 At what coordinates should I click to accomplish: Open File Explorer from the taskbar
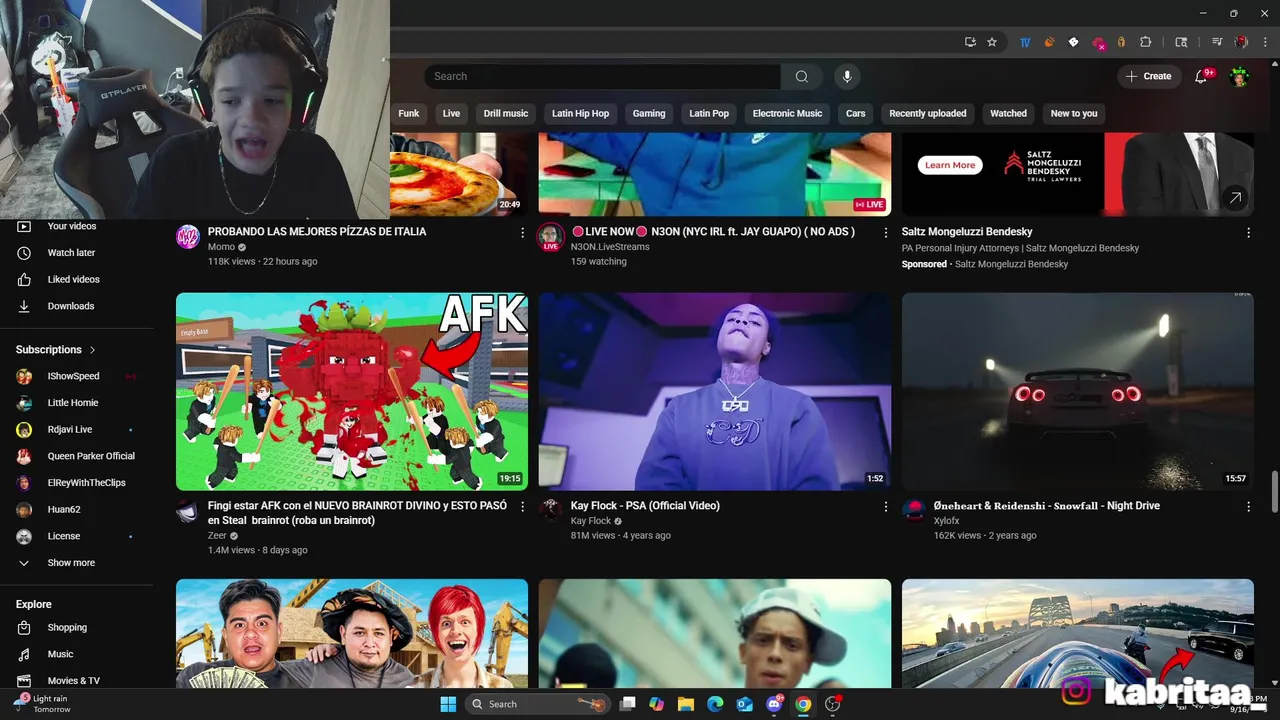[686, 704]
